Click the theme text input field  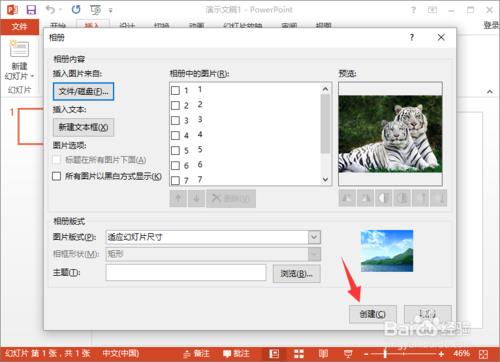click(x=186, y=273)
